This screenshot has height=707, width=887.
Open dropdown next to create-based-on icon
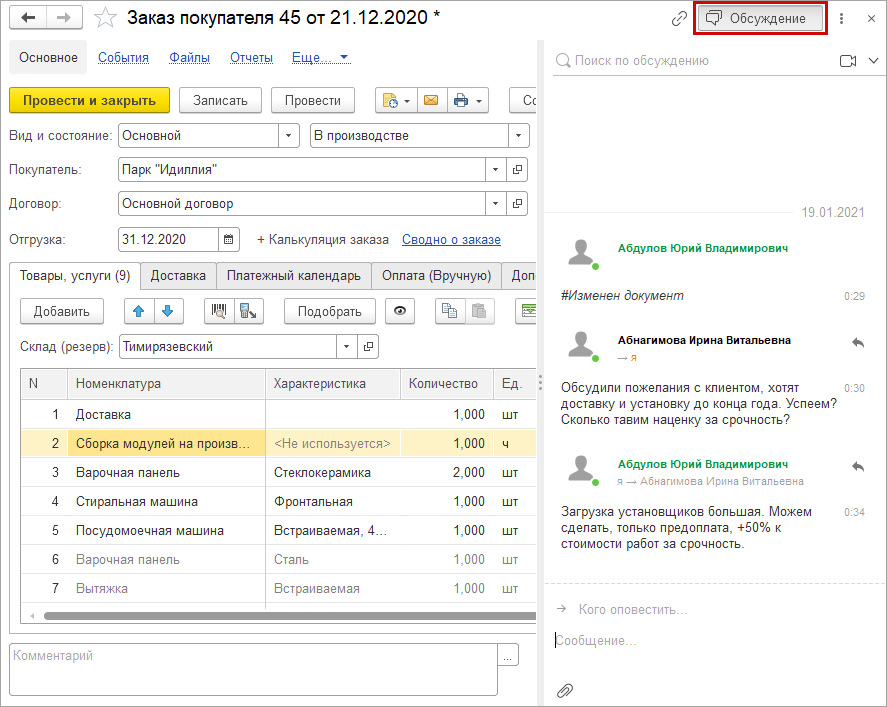tap(407, 101)
